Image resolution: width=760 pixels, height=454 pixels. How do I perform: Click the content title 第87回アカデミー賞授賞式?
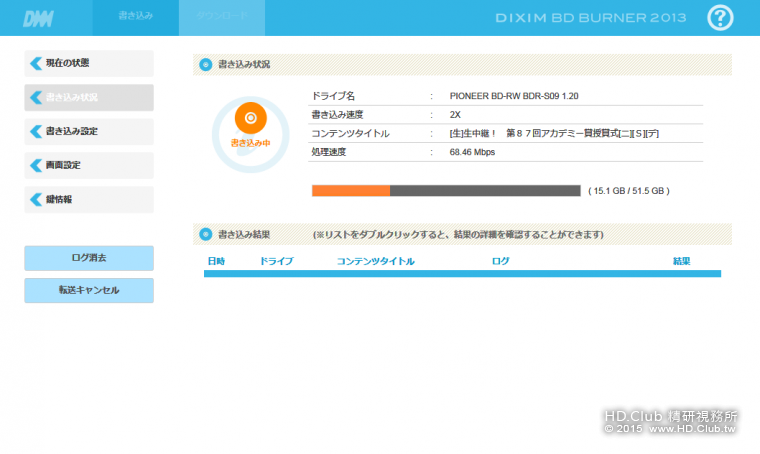click(x=554, y=133)
